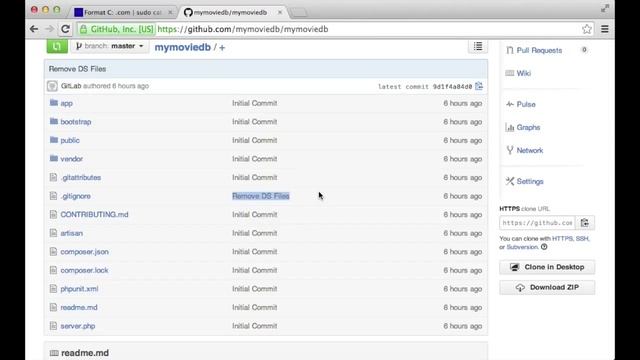Click the browser address bar URL
The image size is (640, 360).
coord(242,29)
